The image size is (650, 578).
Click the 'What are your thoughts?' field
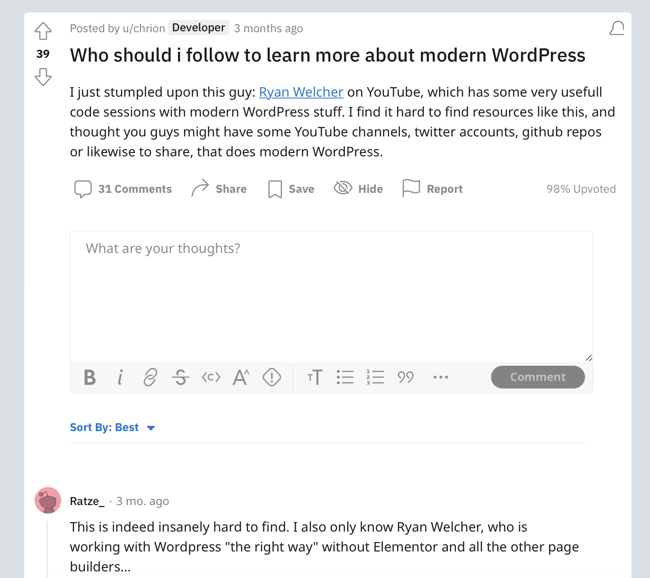tap(331, 290)
